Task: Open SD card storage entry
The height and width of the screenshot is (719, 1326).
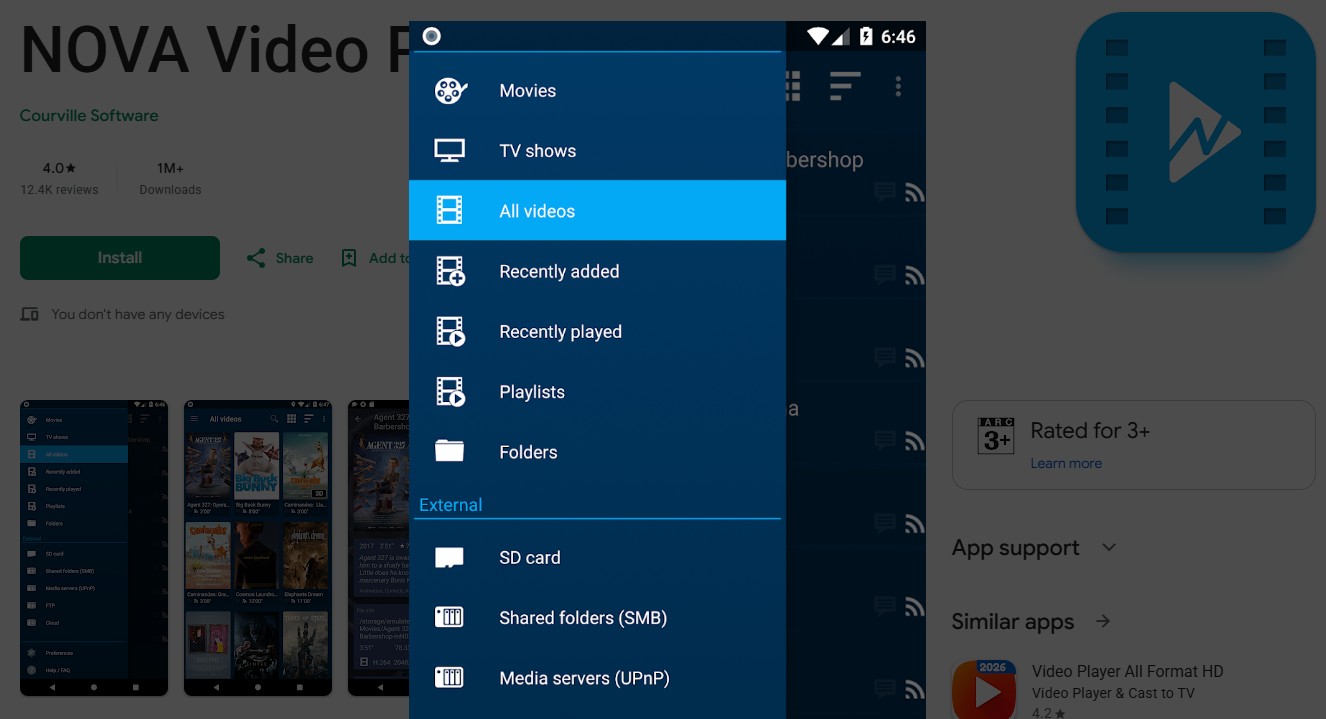Action: [x=597, y=558]
